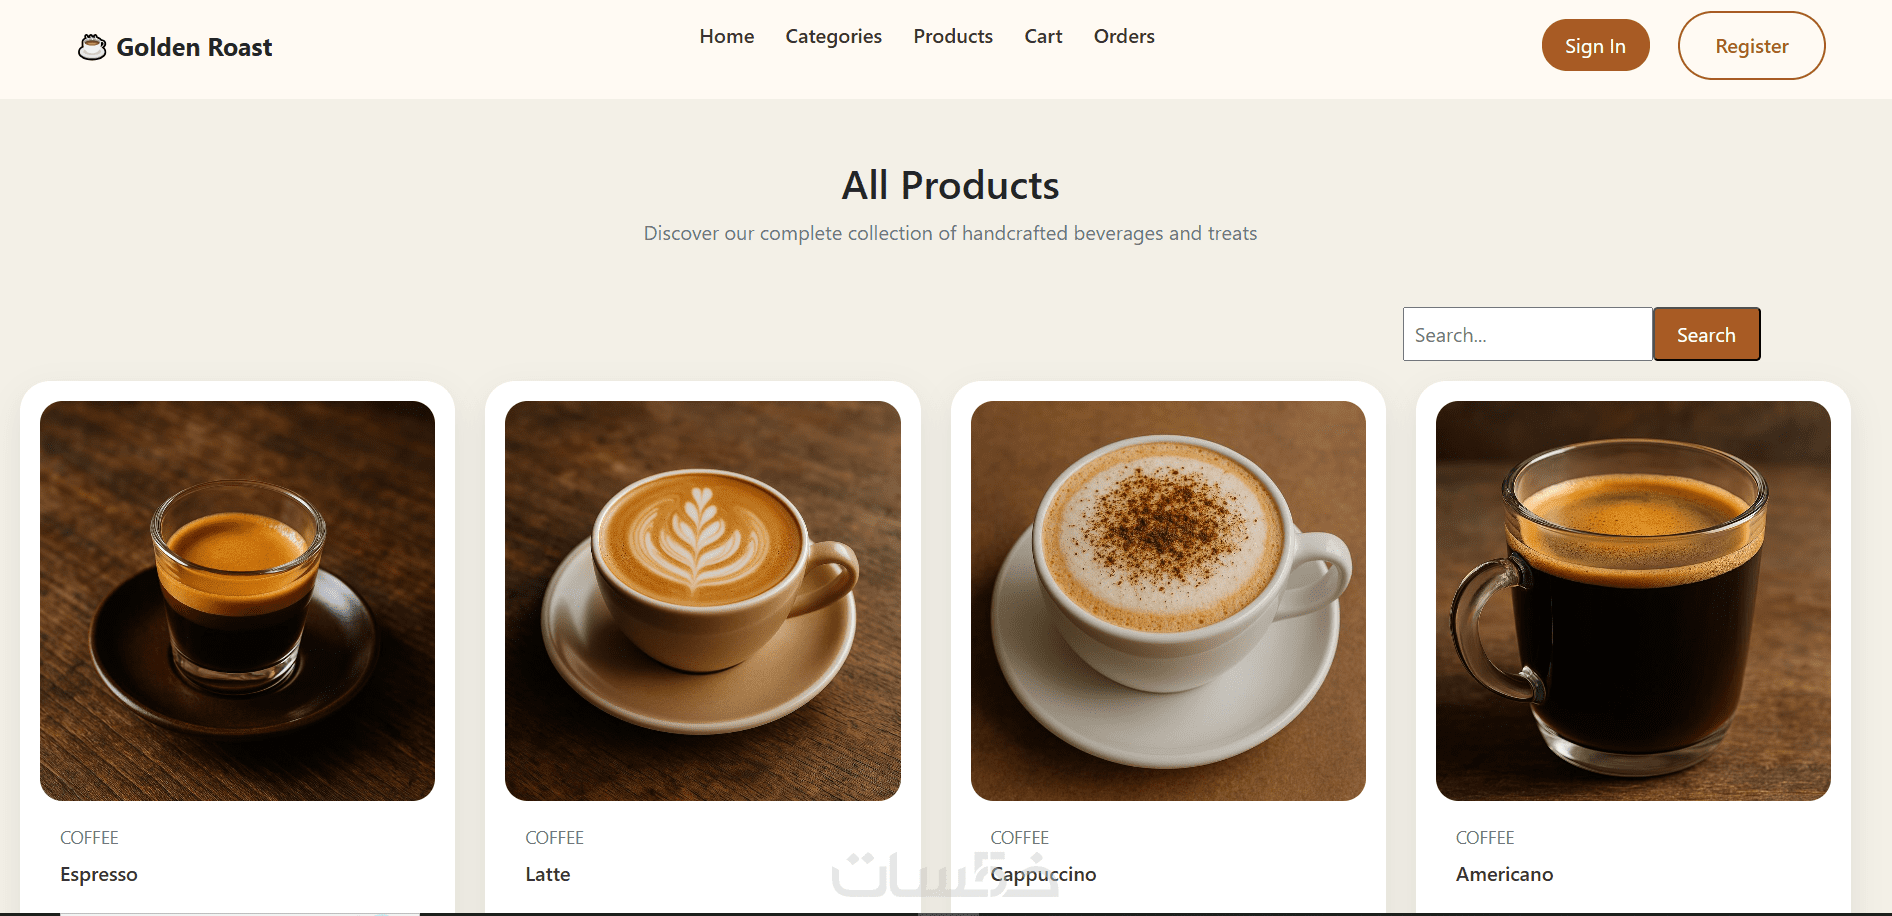Click the Register button
The image size is (1892, 916).
(1751, 45)
